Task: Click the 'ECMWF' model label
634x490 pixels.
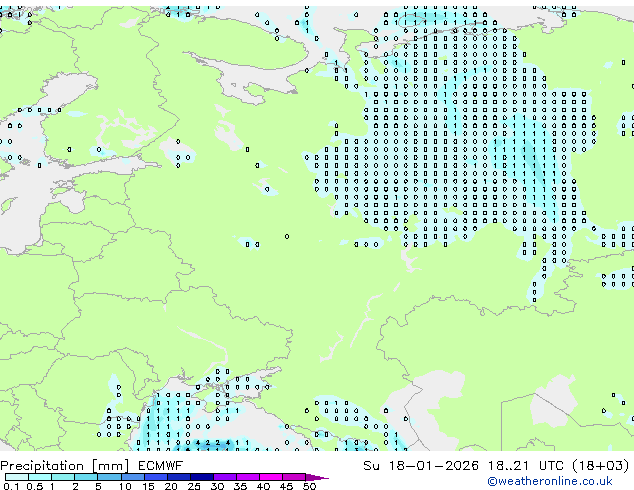Action: coord(161,466)
